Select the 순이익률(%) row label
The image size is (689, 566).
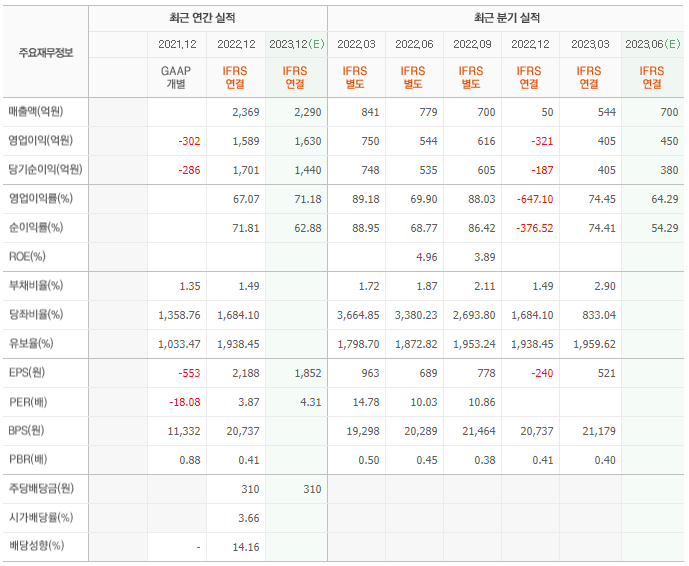coord(36,228)
